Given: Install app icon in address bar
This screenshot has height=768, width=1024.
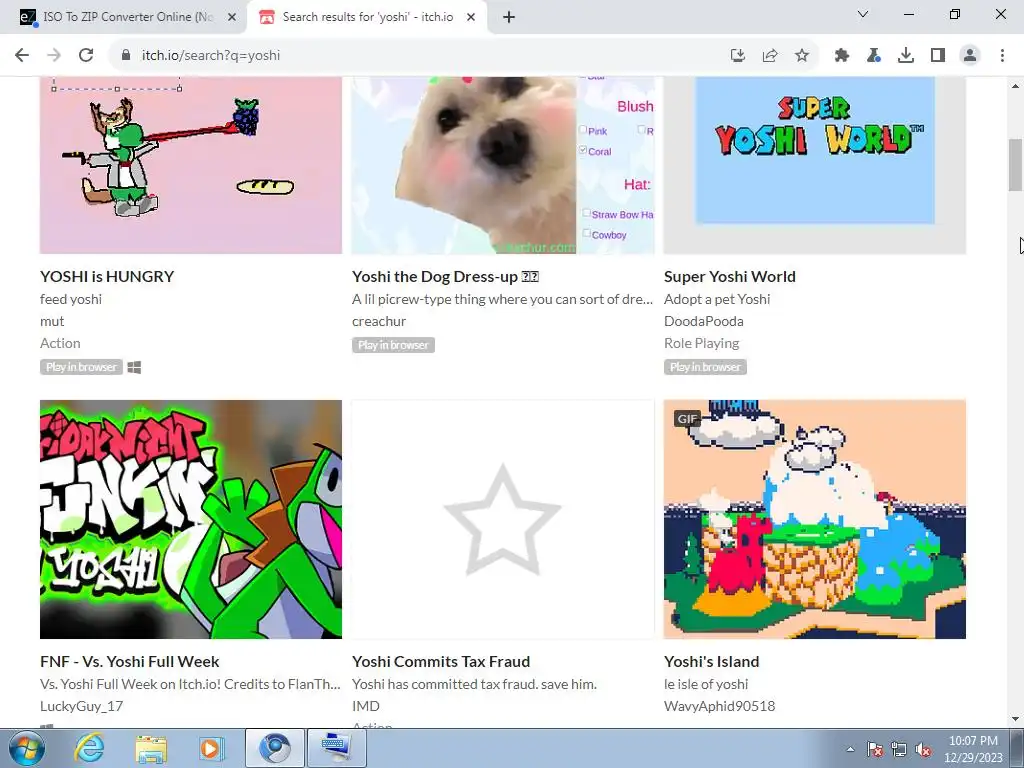Looking at the screenshot, I should (x=738, y=56).
